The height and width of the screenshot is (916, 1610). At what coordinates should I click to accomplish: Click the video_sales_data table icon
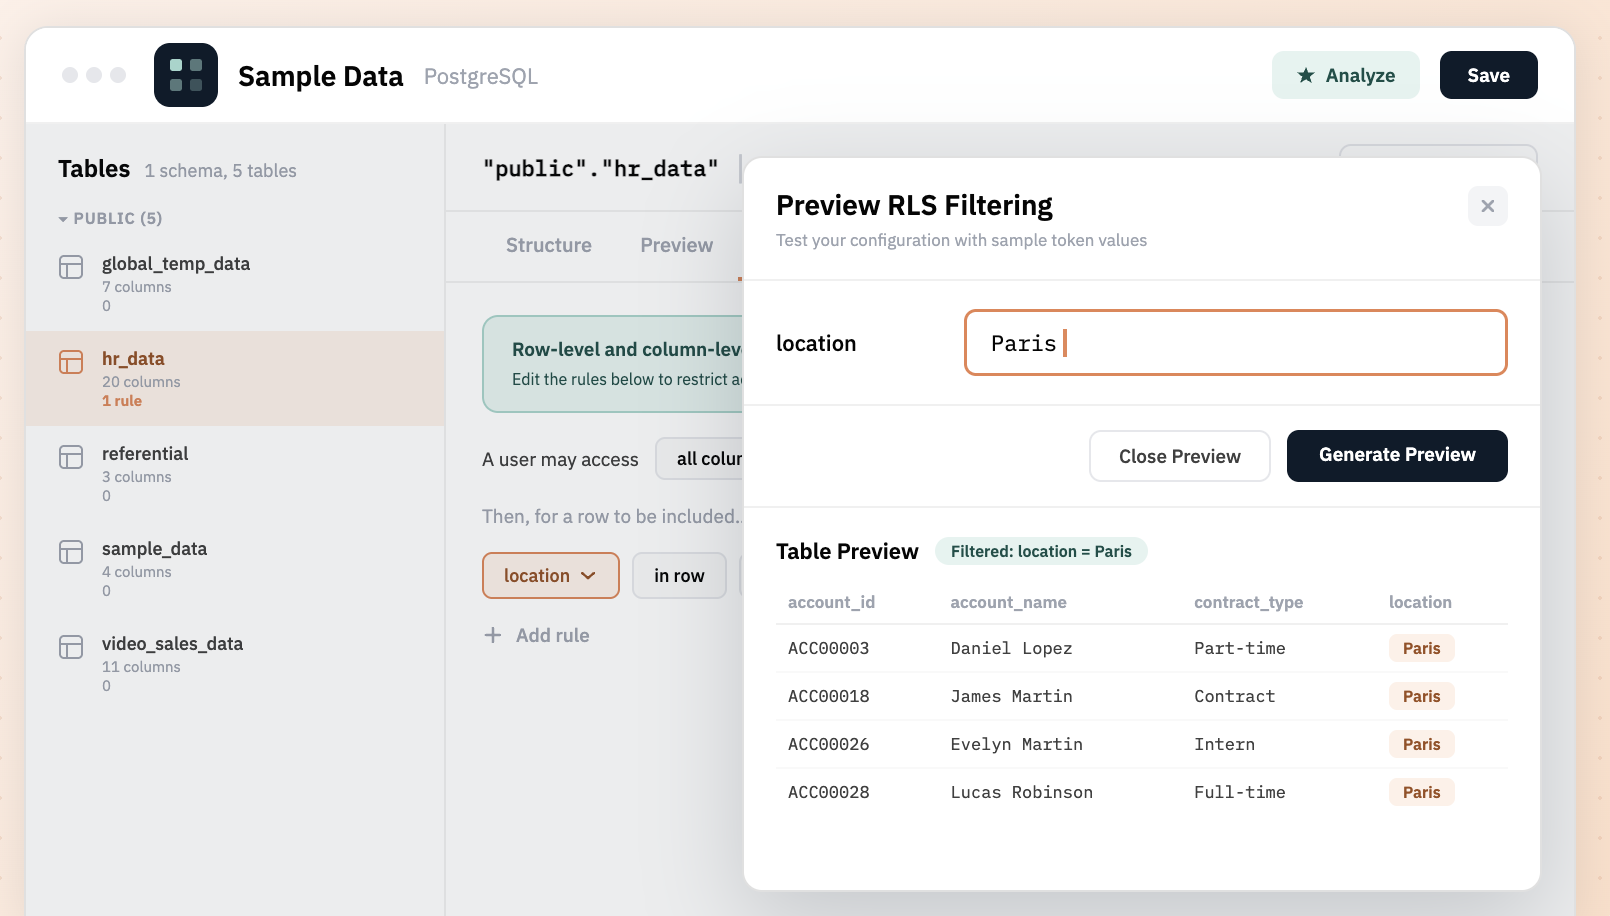click(x=71, y=647)
